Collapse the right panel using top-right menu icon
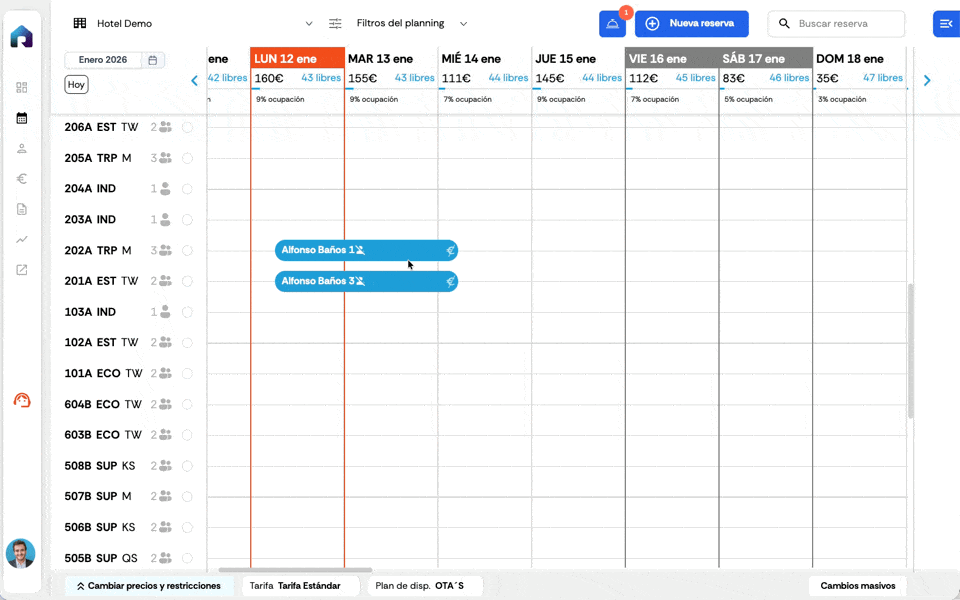 pos(946,24)
